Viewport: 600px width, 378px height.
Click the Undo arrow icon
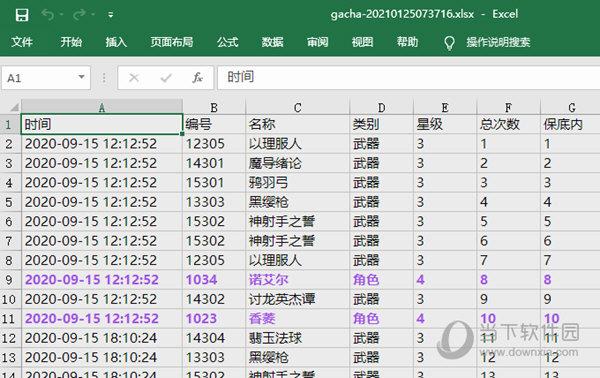coord(48,15)
